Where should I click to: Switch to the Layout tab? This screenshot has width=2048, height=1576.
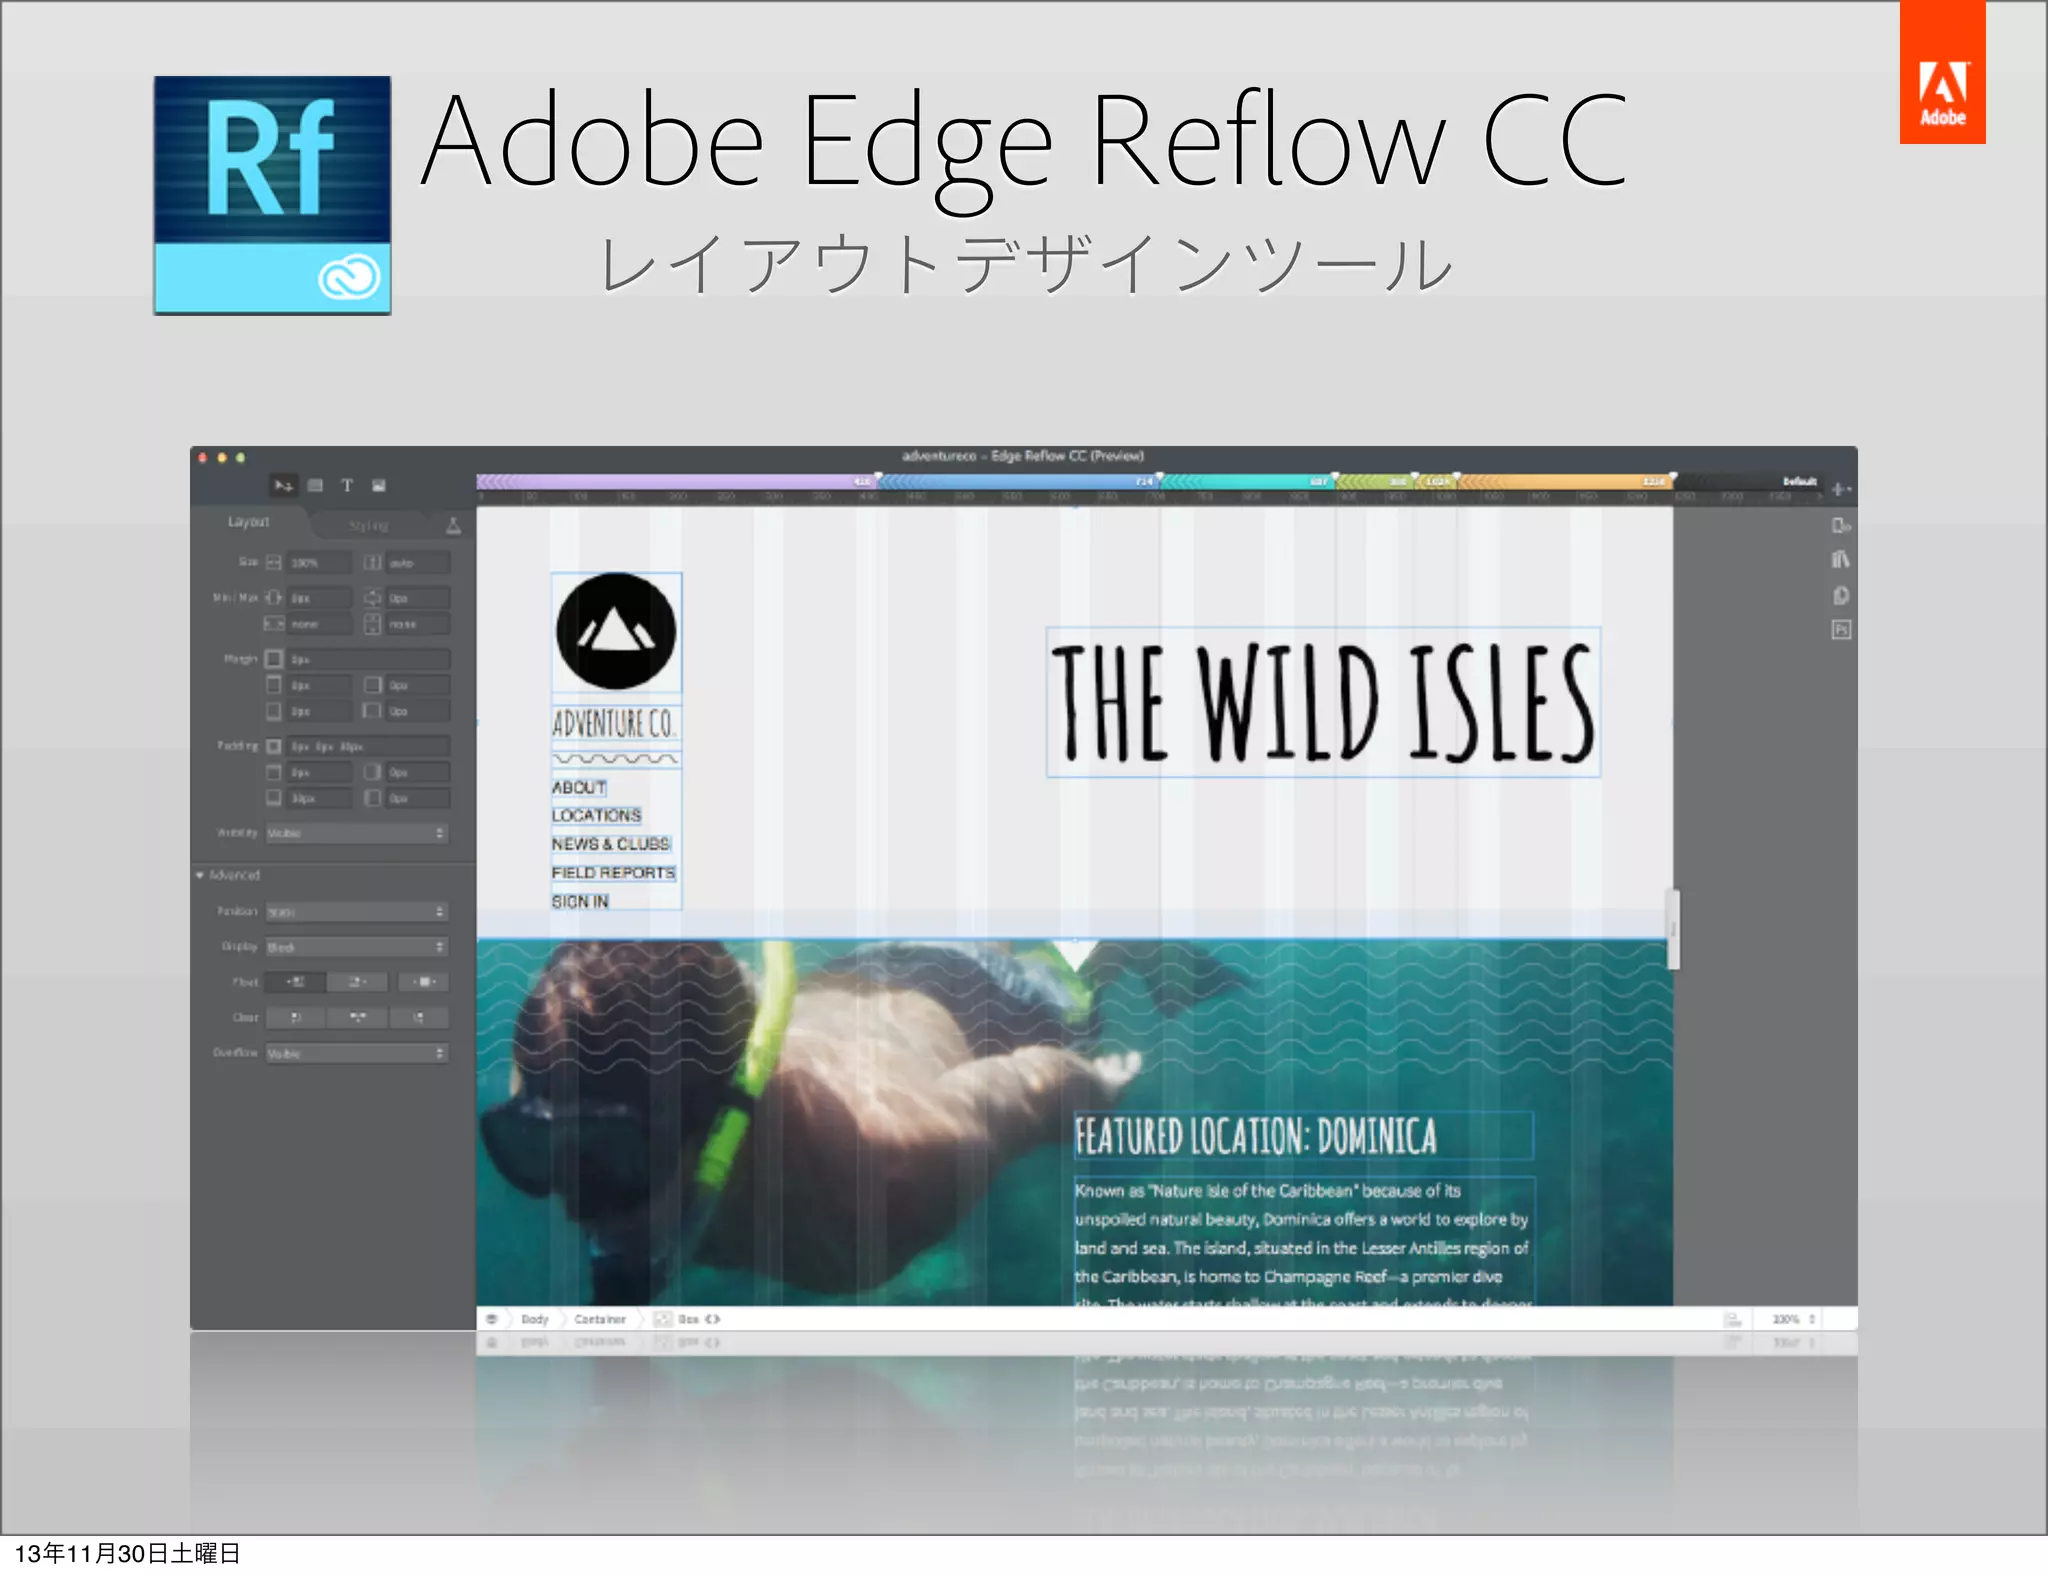coord(249,522)
